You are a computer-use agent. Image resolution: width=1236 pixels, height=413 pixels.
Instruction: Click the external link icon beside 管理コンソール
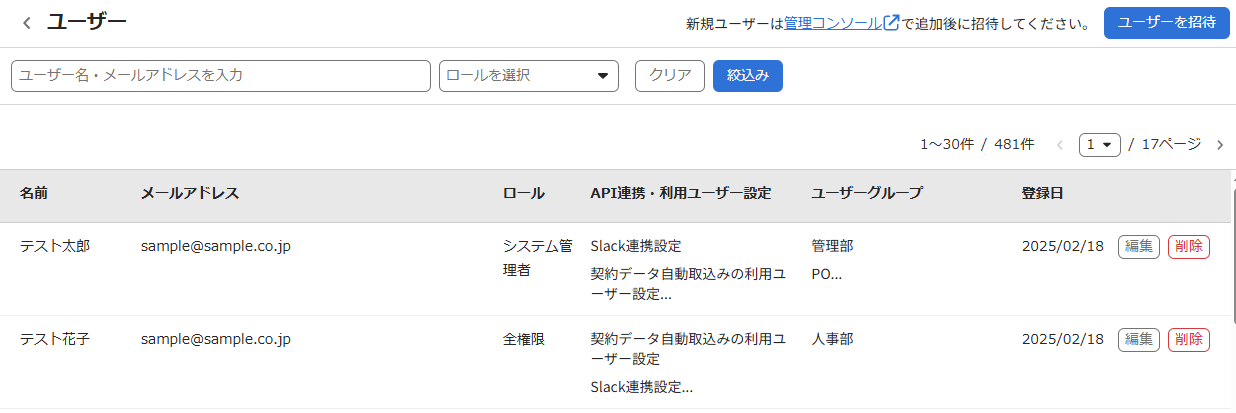point(892,23)
